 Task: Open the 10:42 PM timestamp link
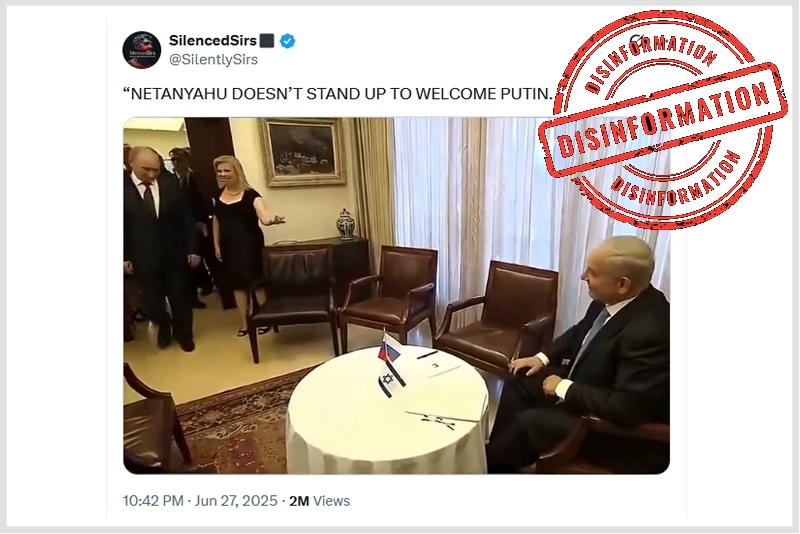[x=153, y=501]
